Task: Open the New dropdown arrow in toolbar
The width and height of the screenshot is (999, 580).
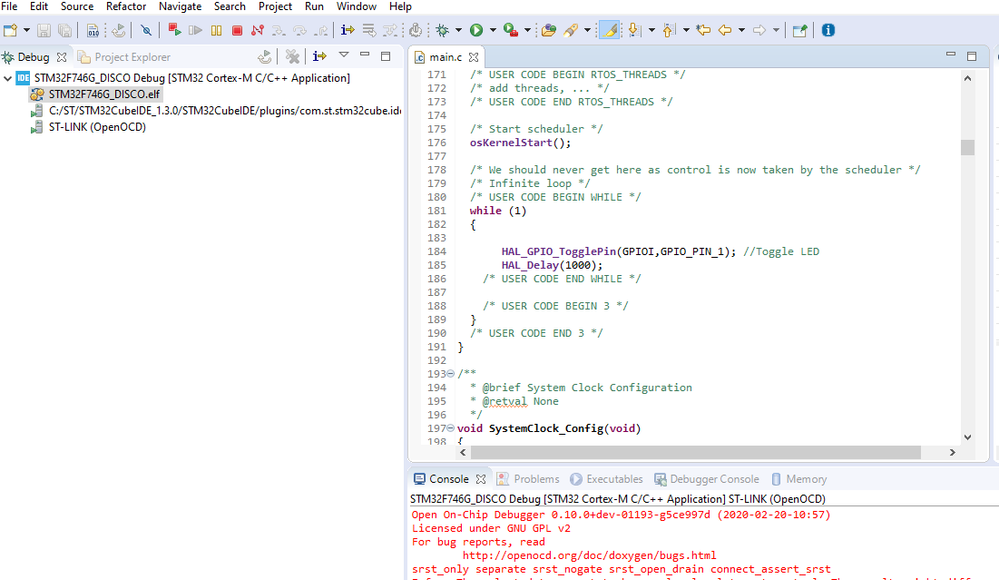Action: point(26,30)
